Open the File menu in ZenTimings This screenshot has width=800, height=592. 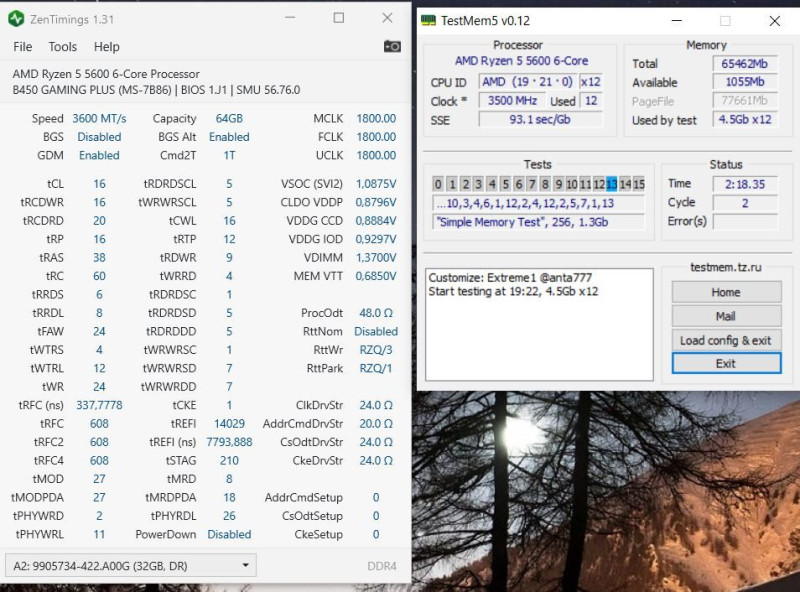(22, 47)
